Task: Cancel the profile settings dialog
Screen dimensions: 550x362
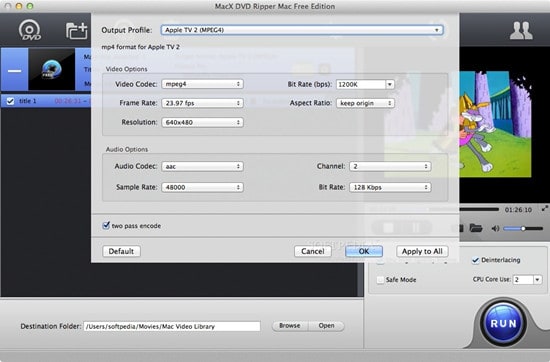Action: 313,251
